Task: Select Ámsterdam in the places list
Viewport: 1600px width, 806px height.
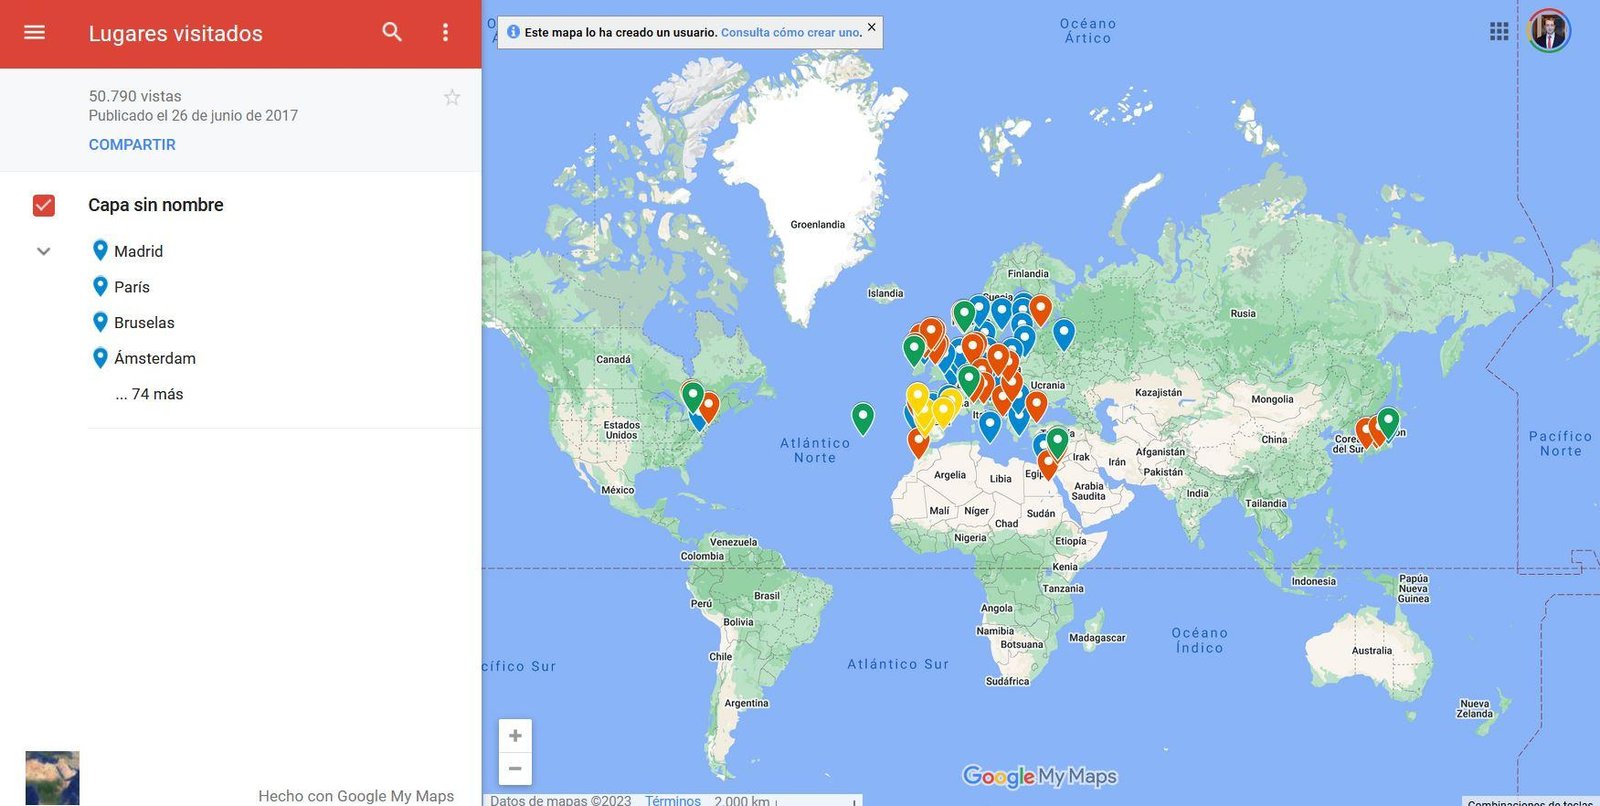Action: coord(154,358)
